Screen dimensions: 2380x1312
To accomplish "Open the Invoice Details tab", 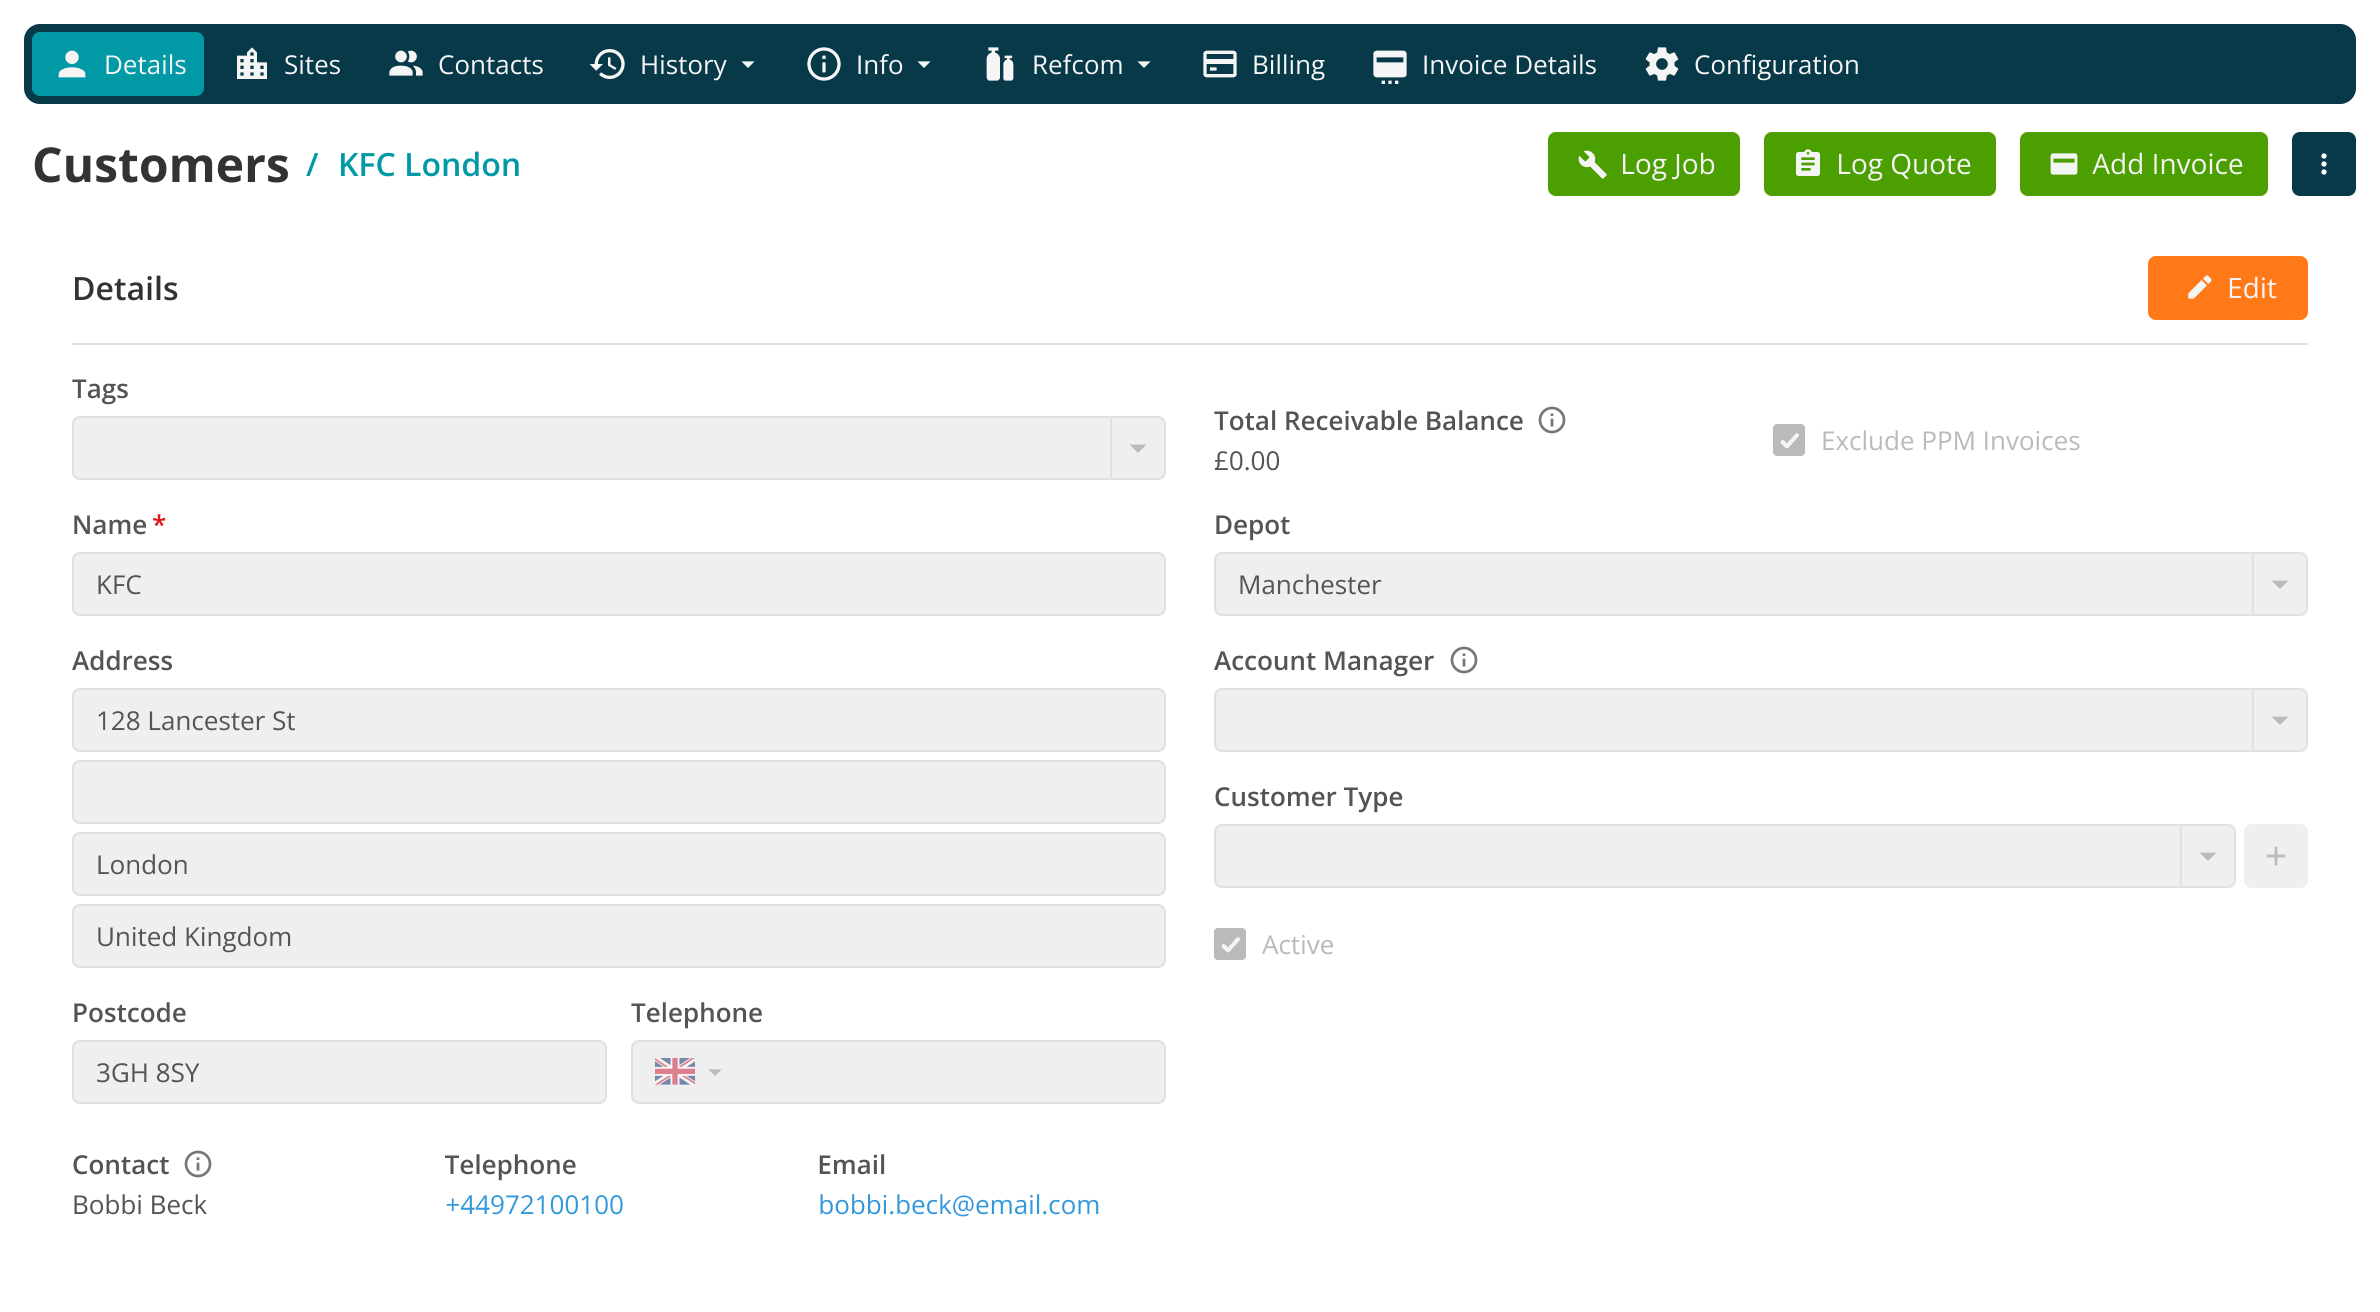I will (1485, 64).
